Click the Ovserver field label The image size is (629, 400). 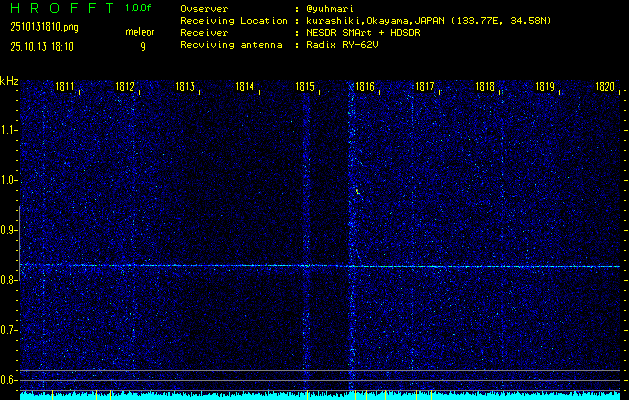click(204, 9)
